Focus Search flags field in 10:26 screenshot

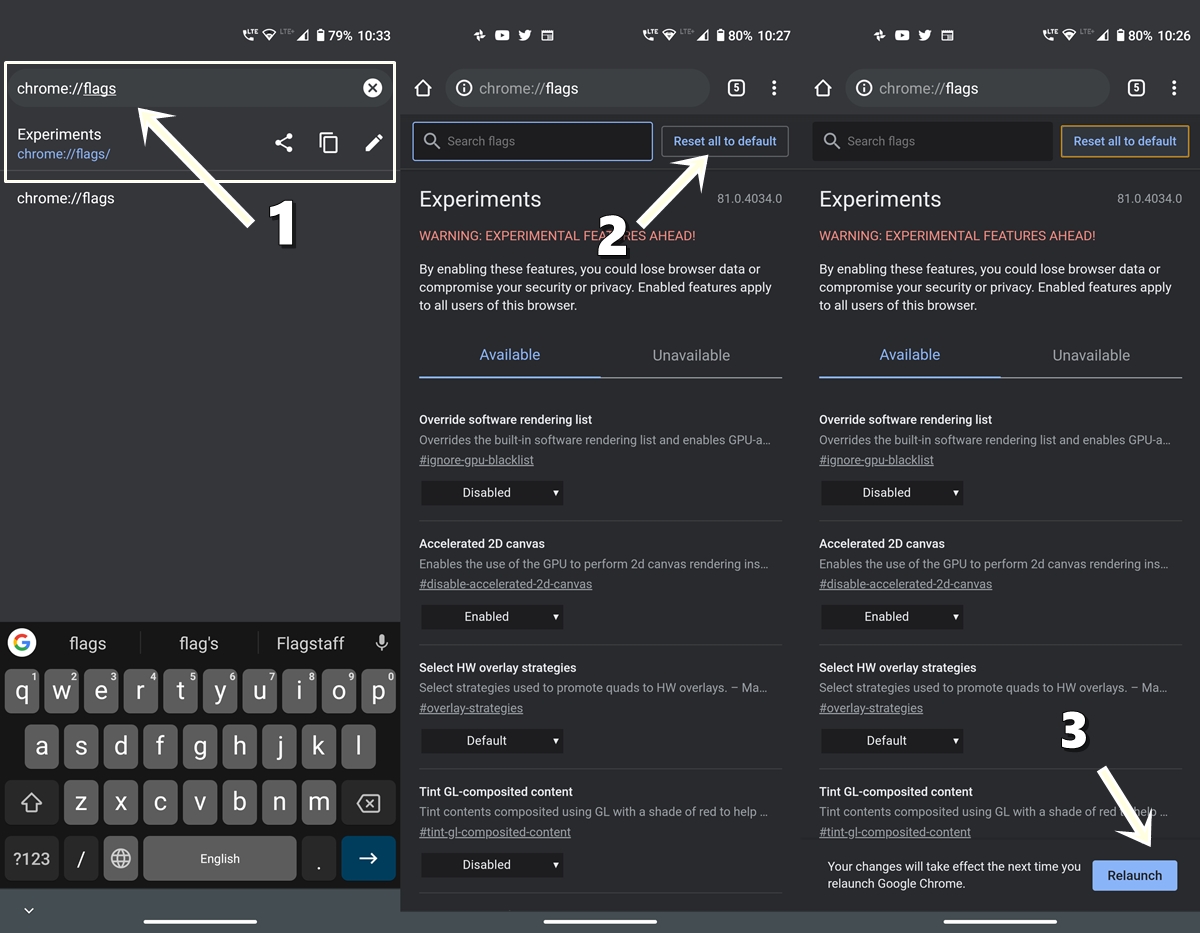[x=932, y=141]
